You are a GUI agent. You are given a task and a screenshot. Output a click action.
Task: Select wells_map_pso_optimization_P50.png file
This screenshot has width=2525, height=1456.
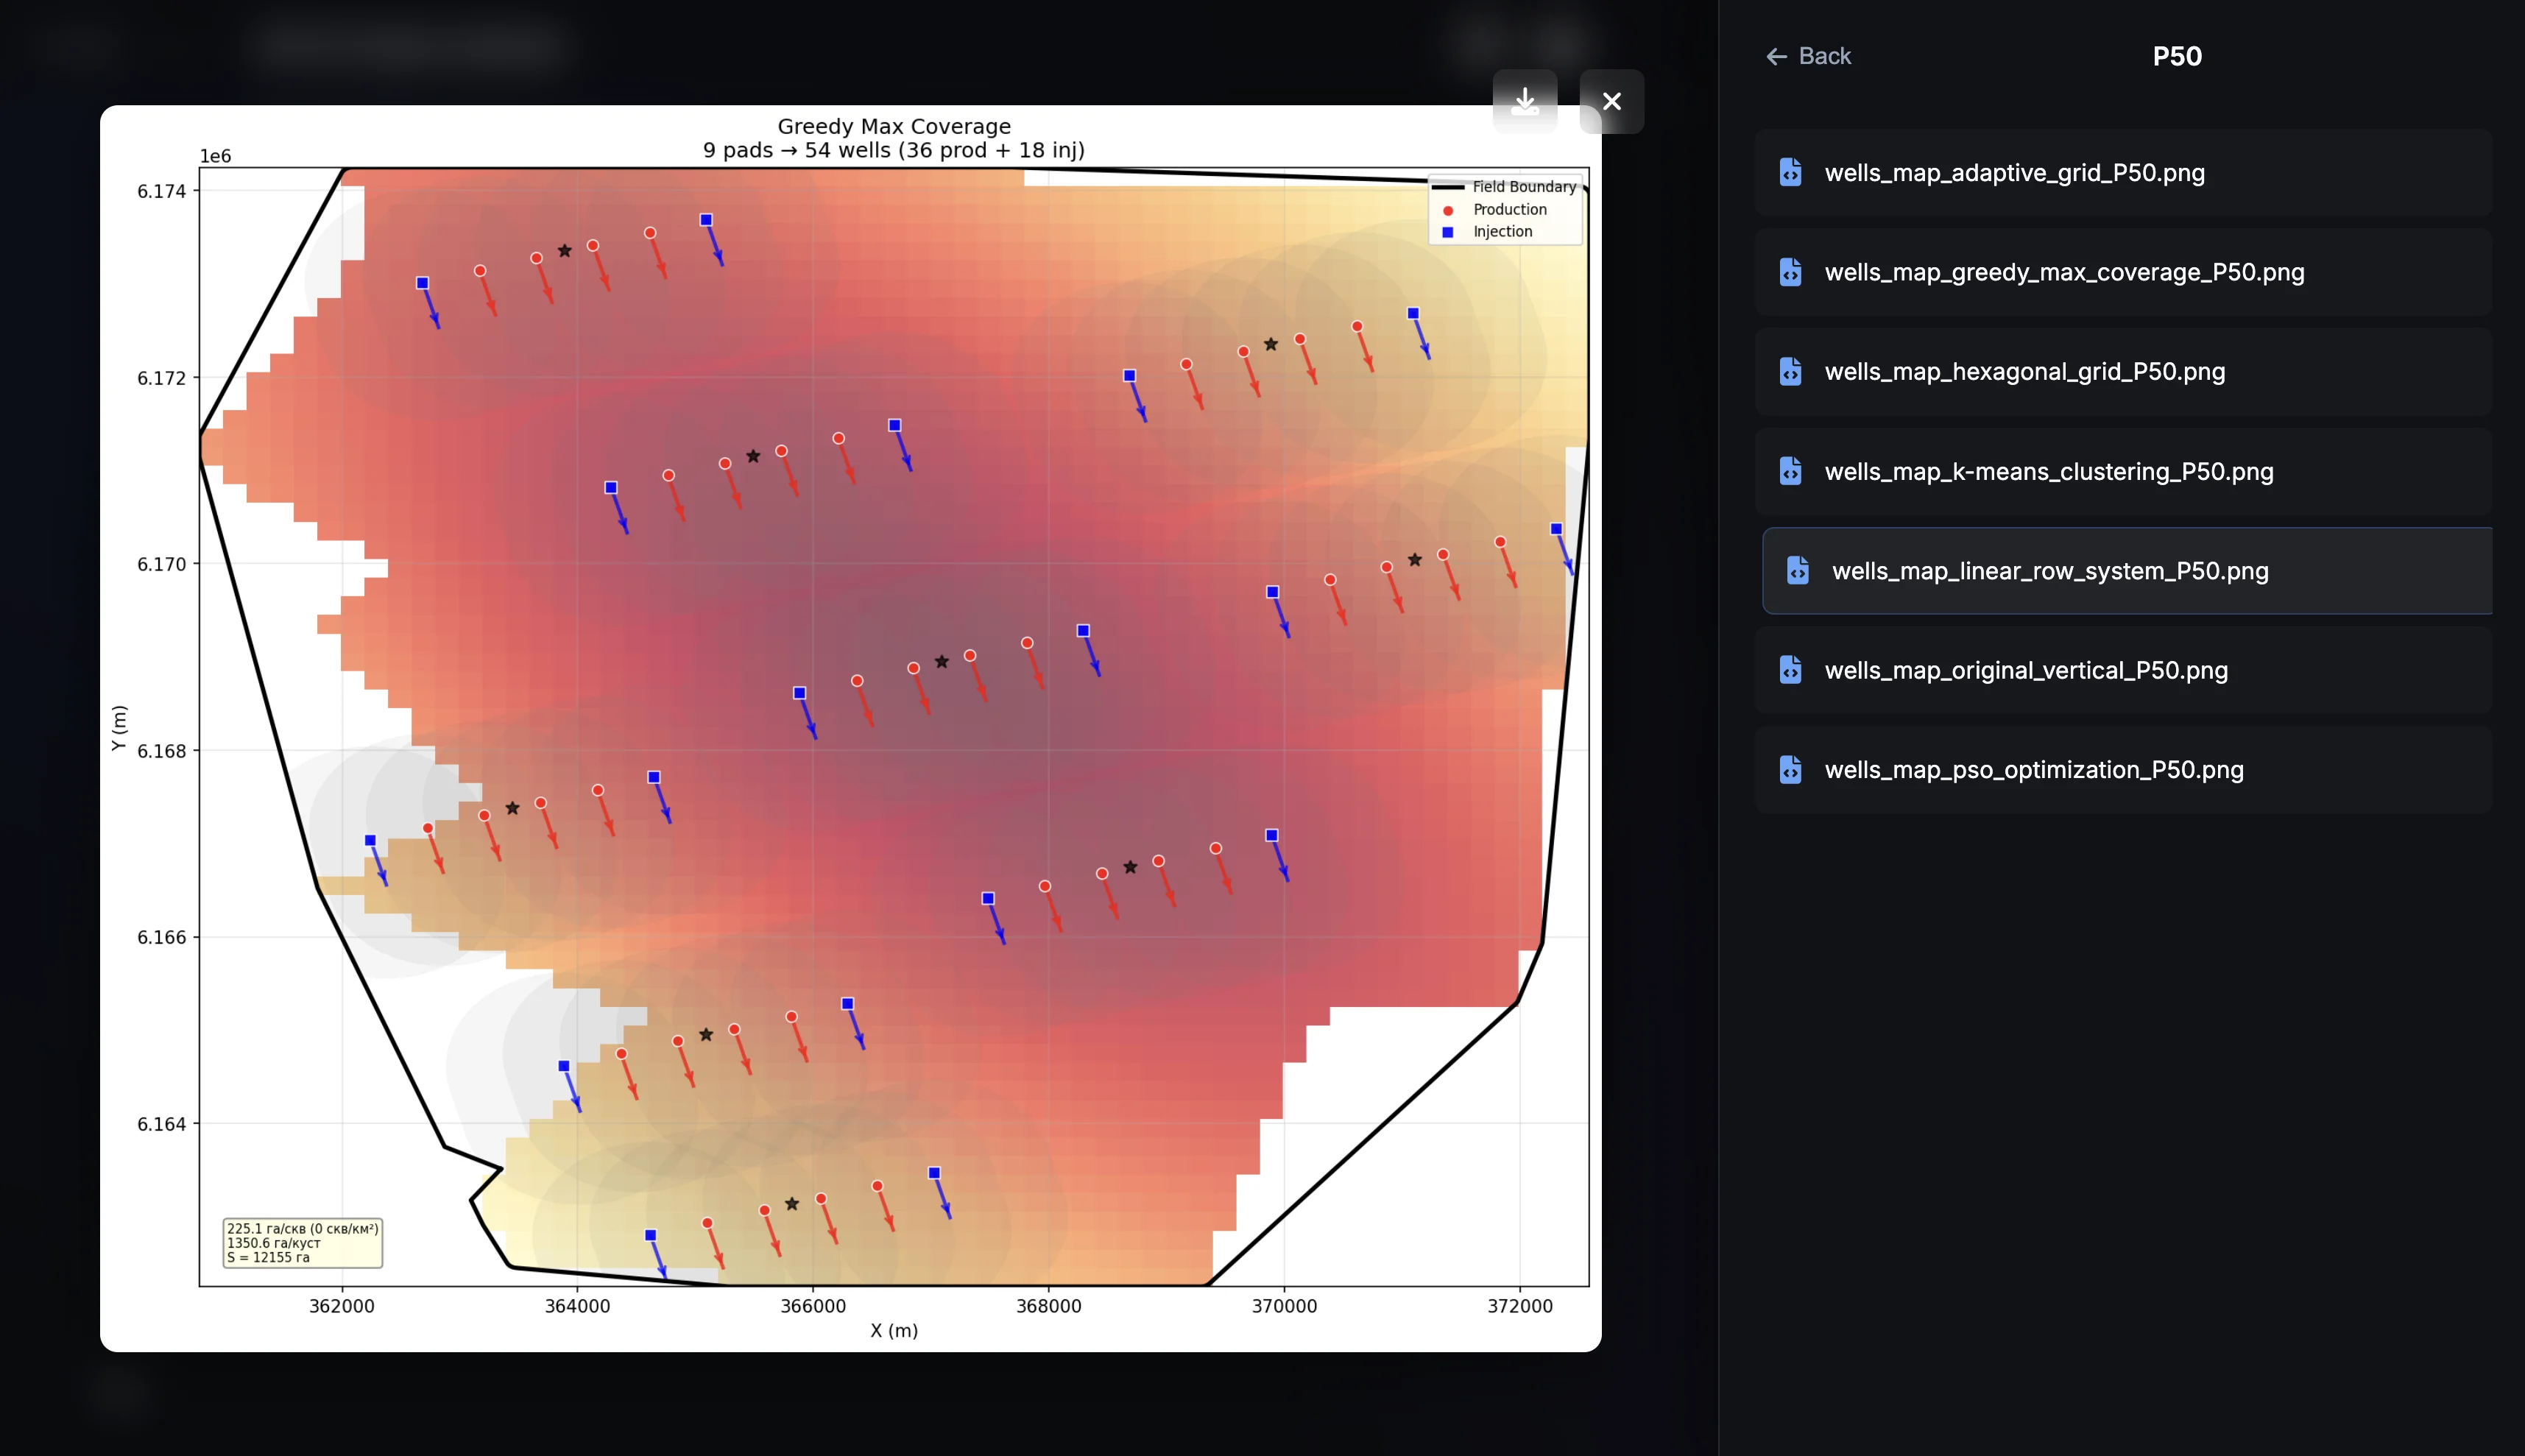(x=2033, y=770)
